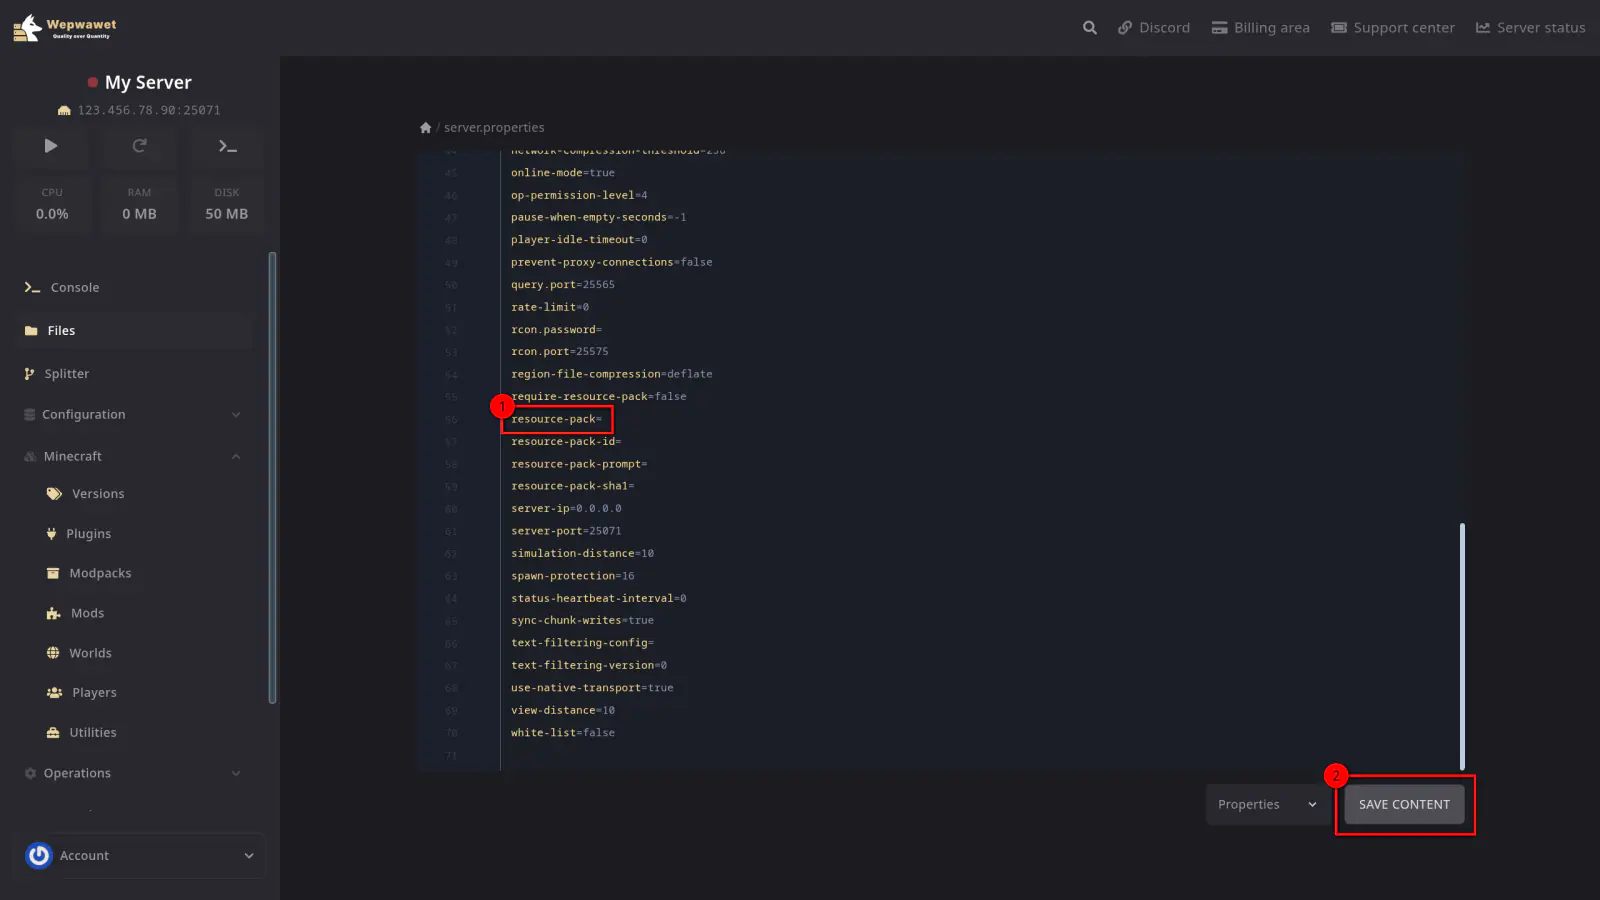This screenshot has width=1600, height=900.
Task: Click the SAVE CONTENT button
Action: [x=1404, y=805]
